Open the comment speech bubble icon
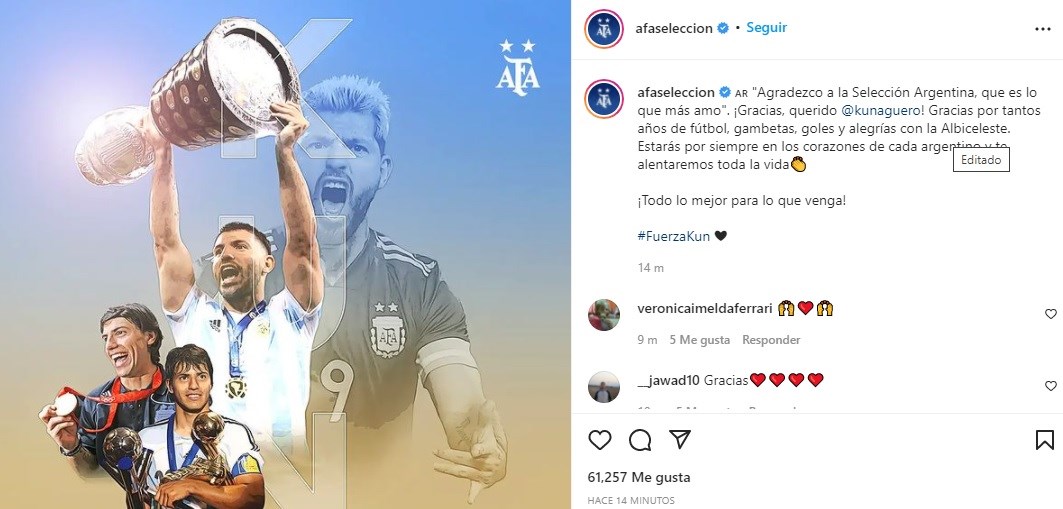The width and height of the screenshot is (1063, 509). [640, 440]
